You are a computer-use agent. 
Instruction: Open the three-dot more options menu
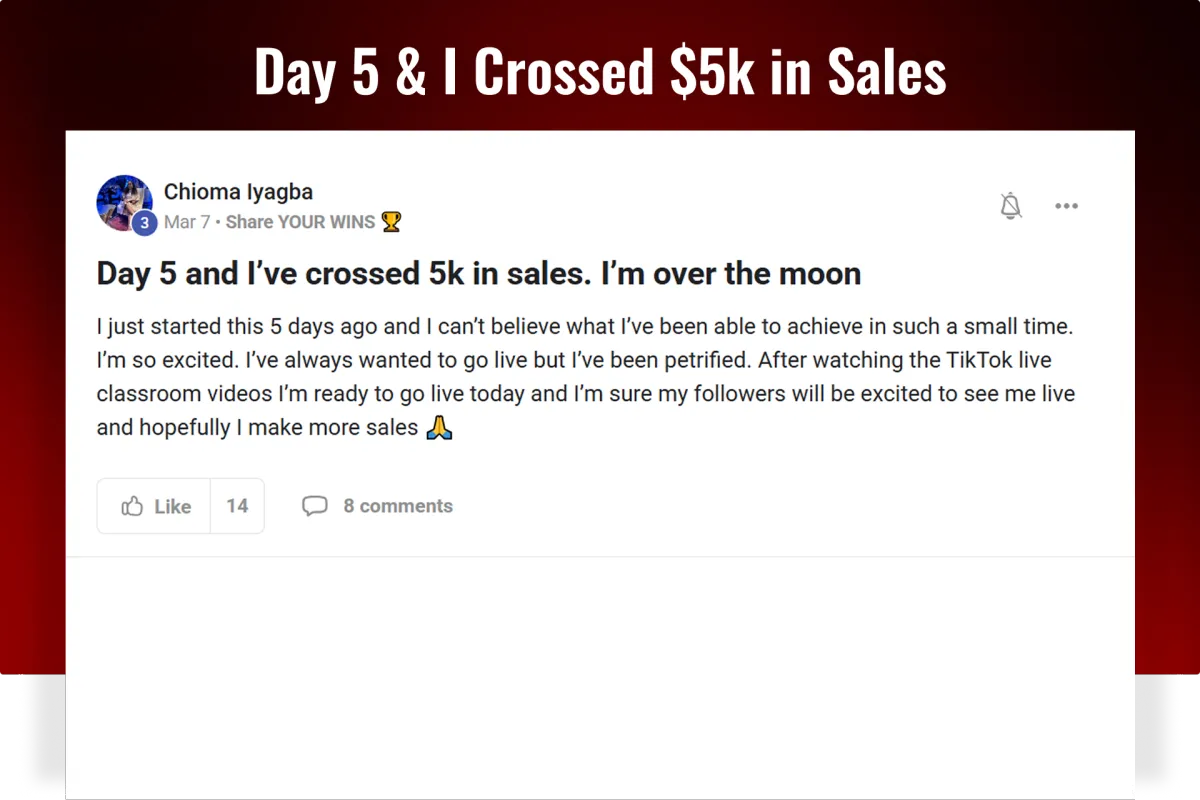(1067, 206)
